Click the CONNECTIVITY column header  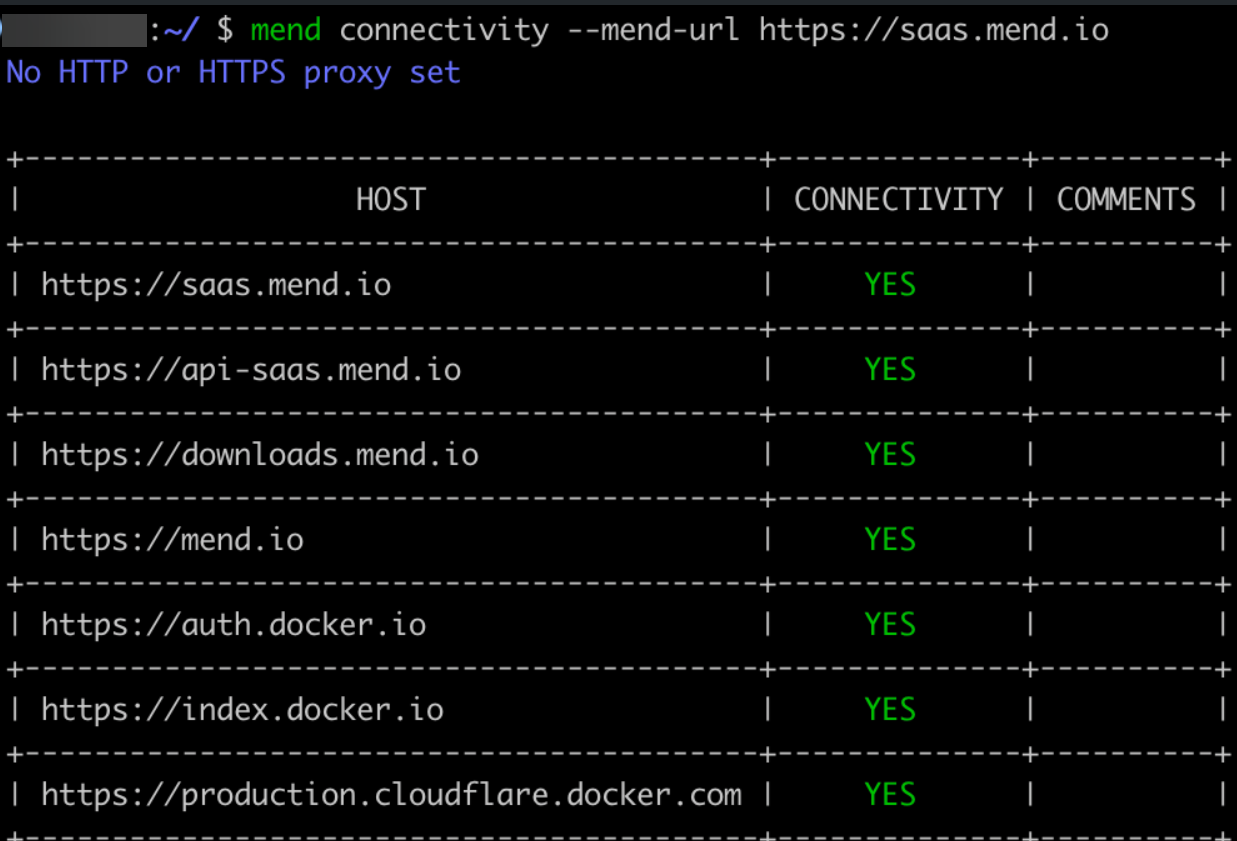coord(898,200)
